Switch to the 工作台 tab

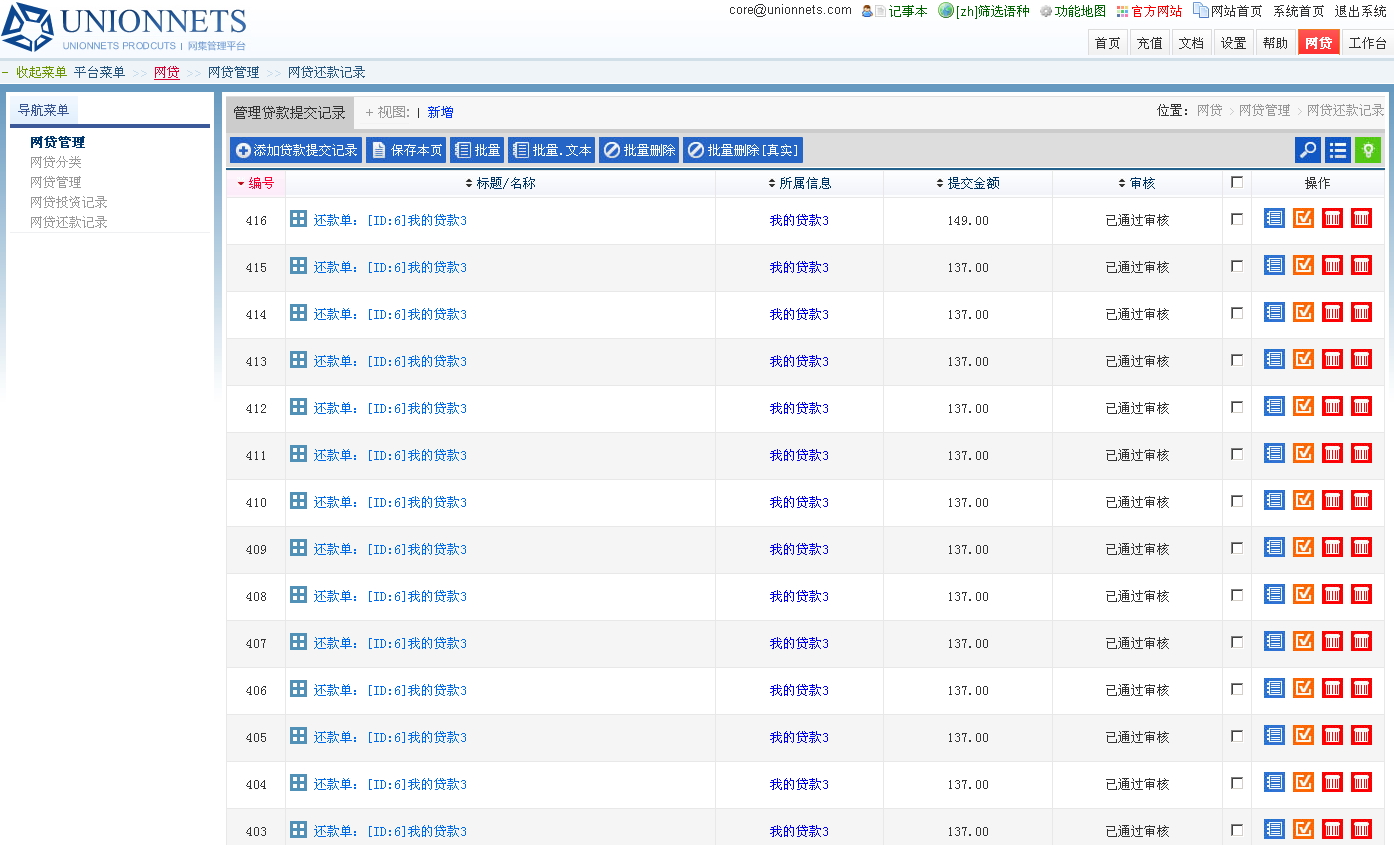pyautogui.click(x=1367, y=43)
